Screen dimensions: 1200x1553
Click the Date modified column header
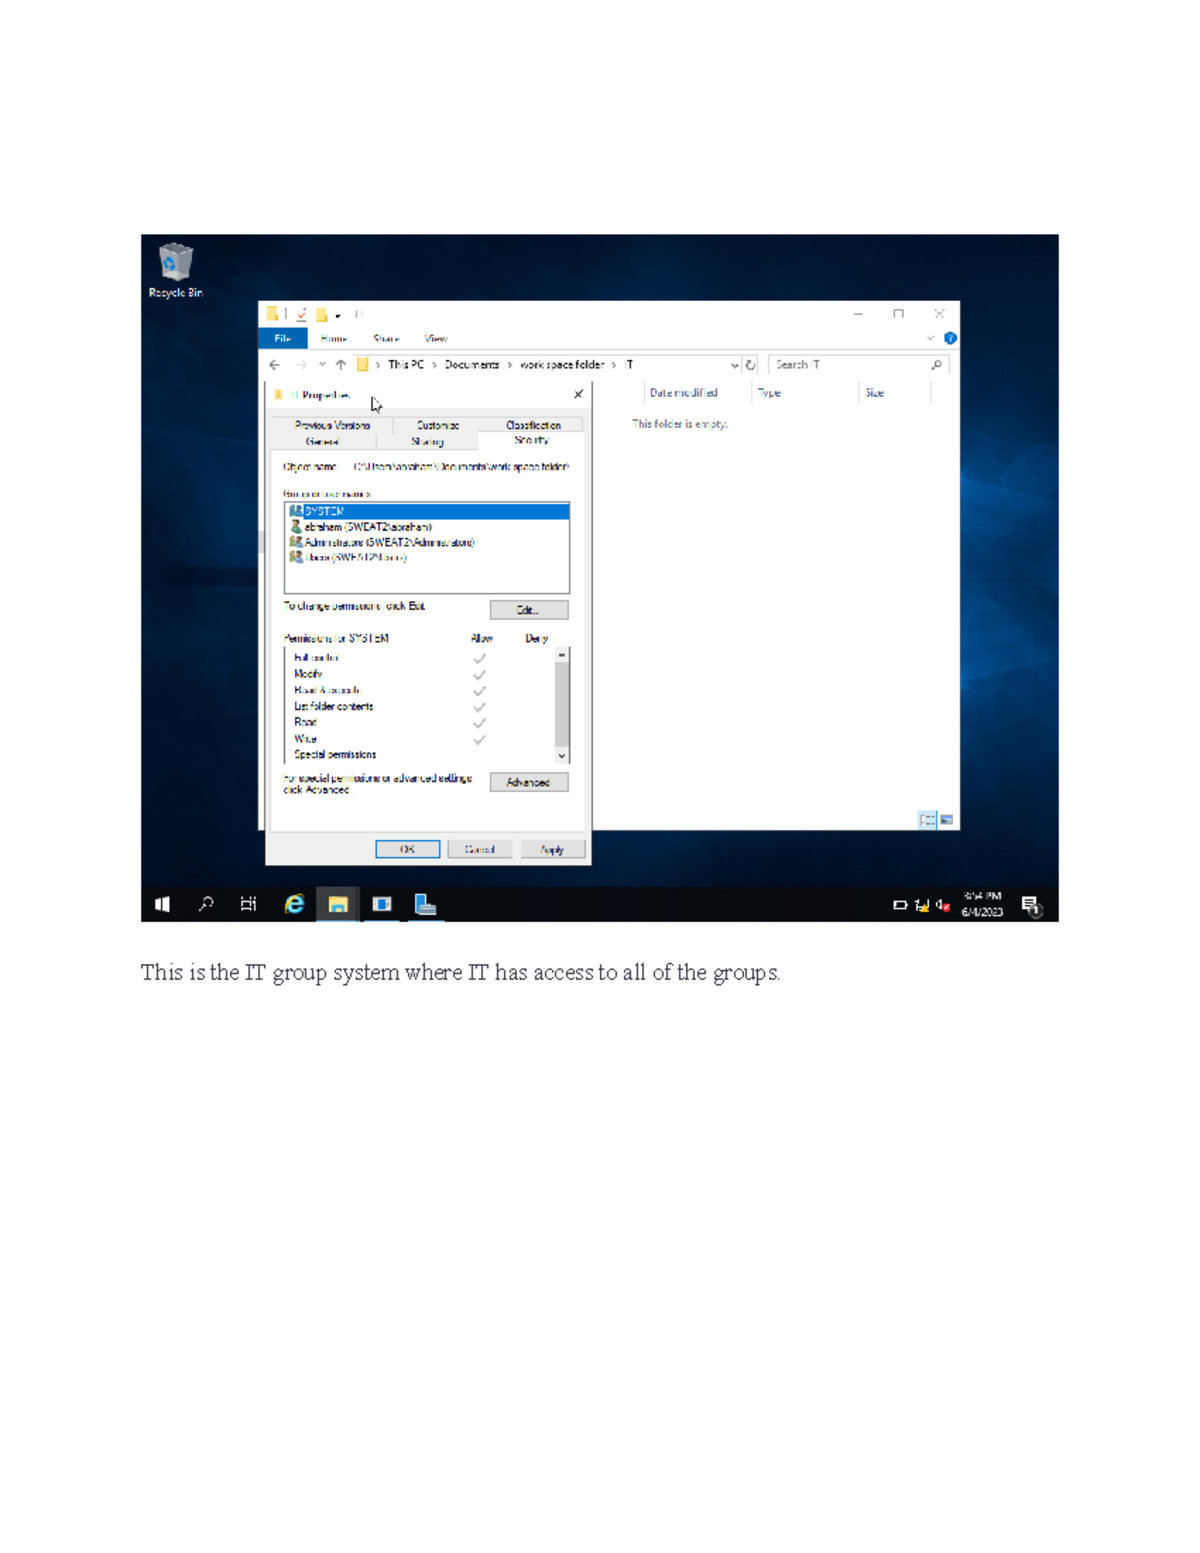pyautogui.click(x=684, y=393)
